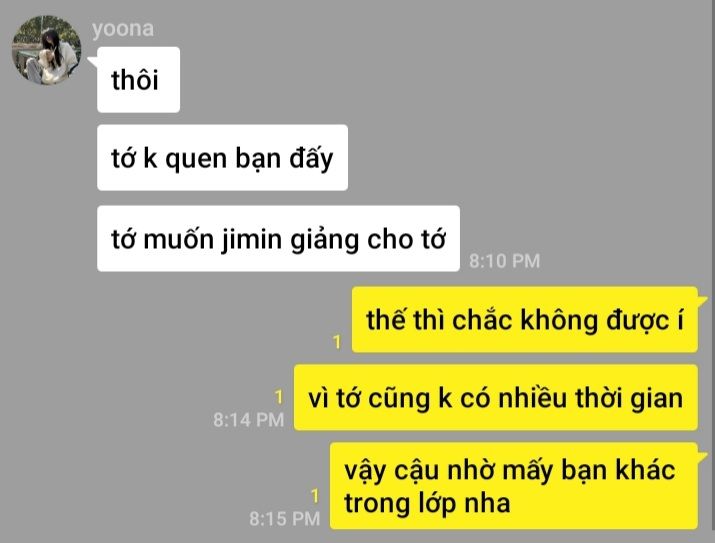Click tail pointer of thế thì chắc bubble

pyautogui.click(x=703, y=300)
